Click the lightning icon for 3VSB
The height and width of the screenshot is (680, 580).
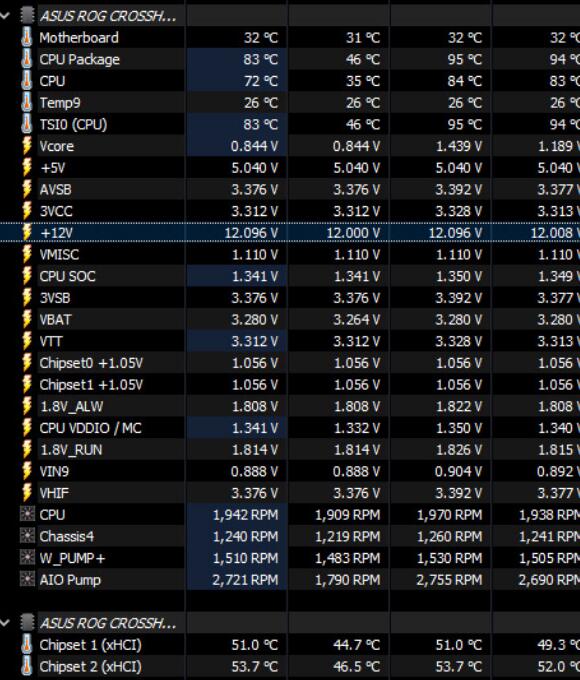tap(27, 298)
